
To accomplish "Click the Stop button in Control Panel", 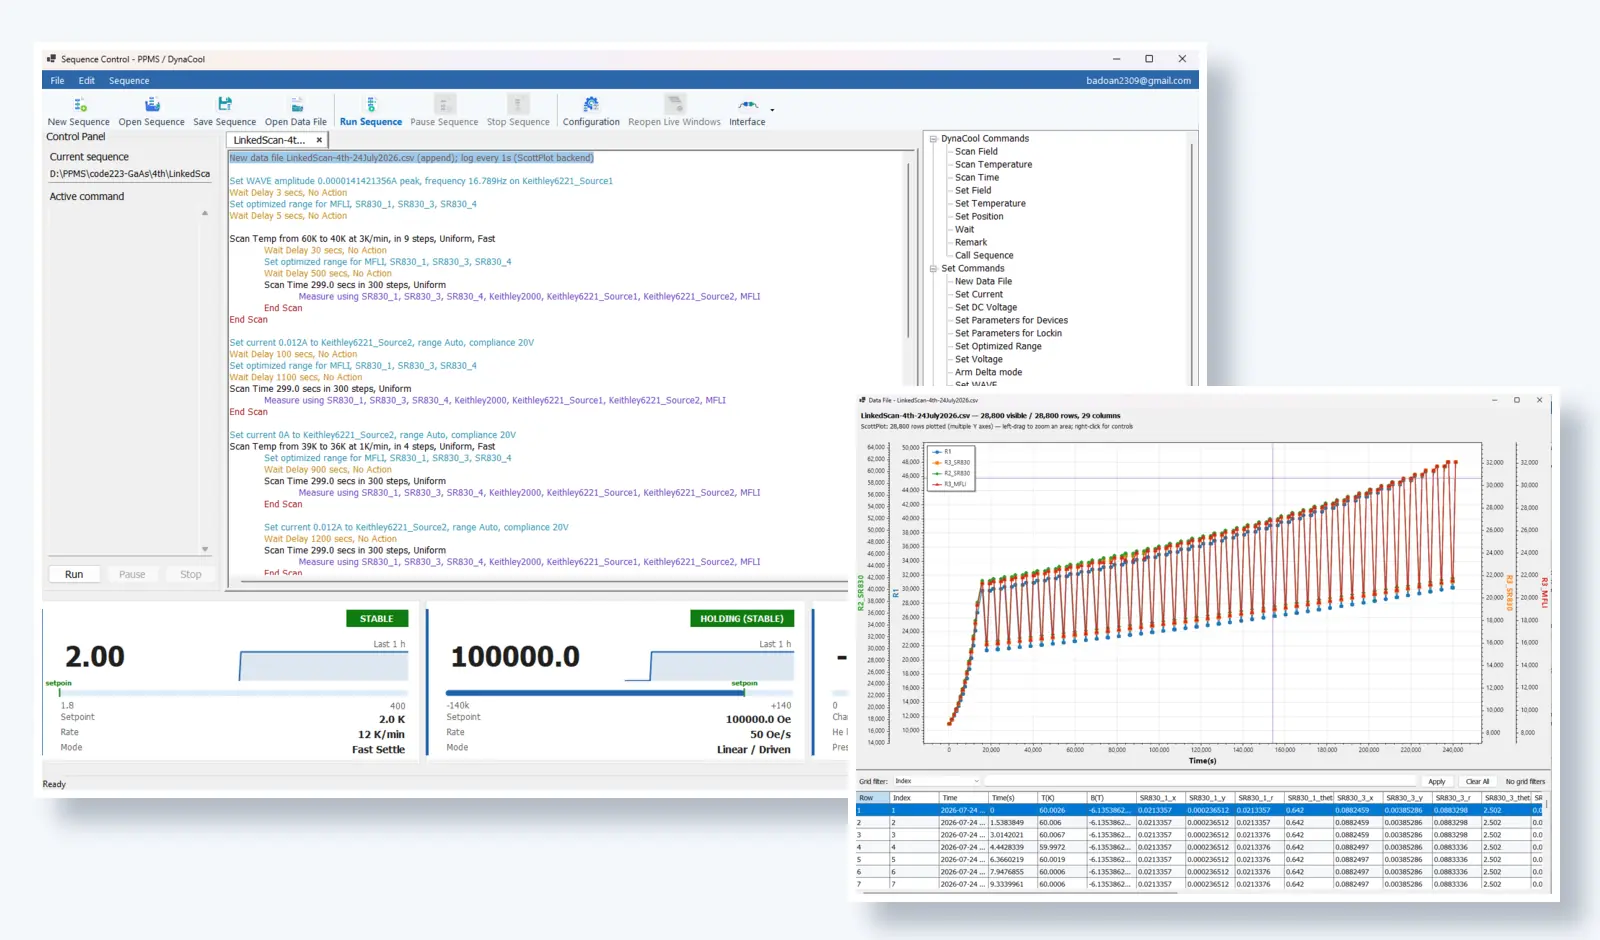I will click(x=191, y=575).
